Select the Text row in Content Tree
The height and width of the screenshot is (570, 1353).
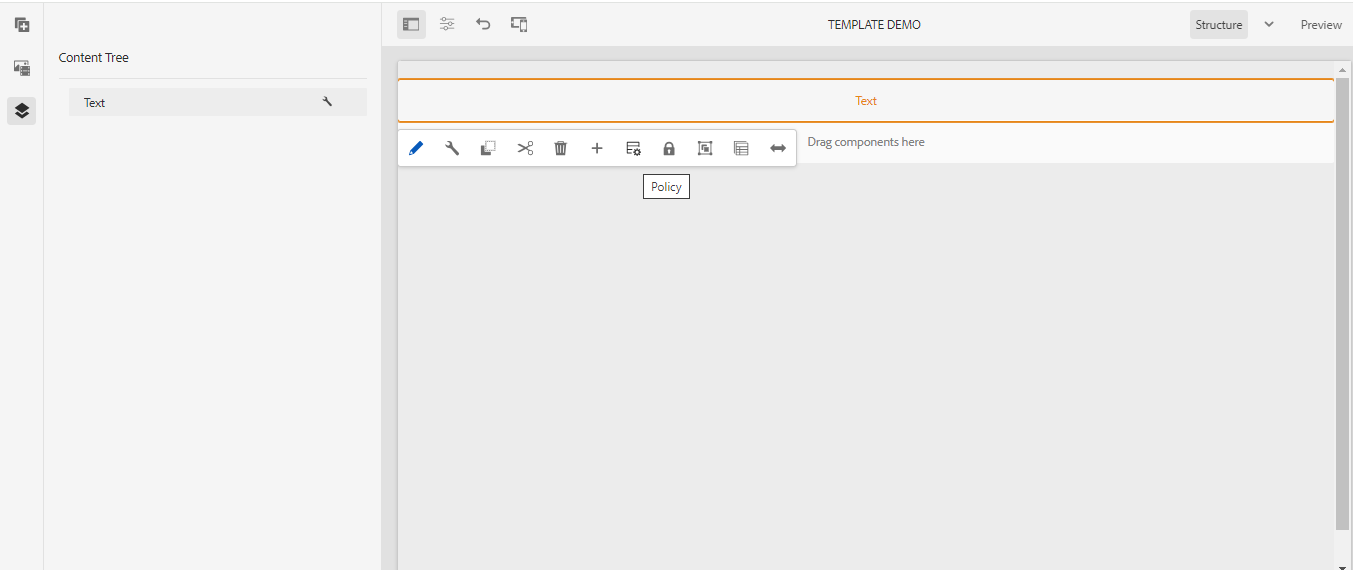(x=218, y=102)
